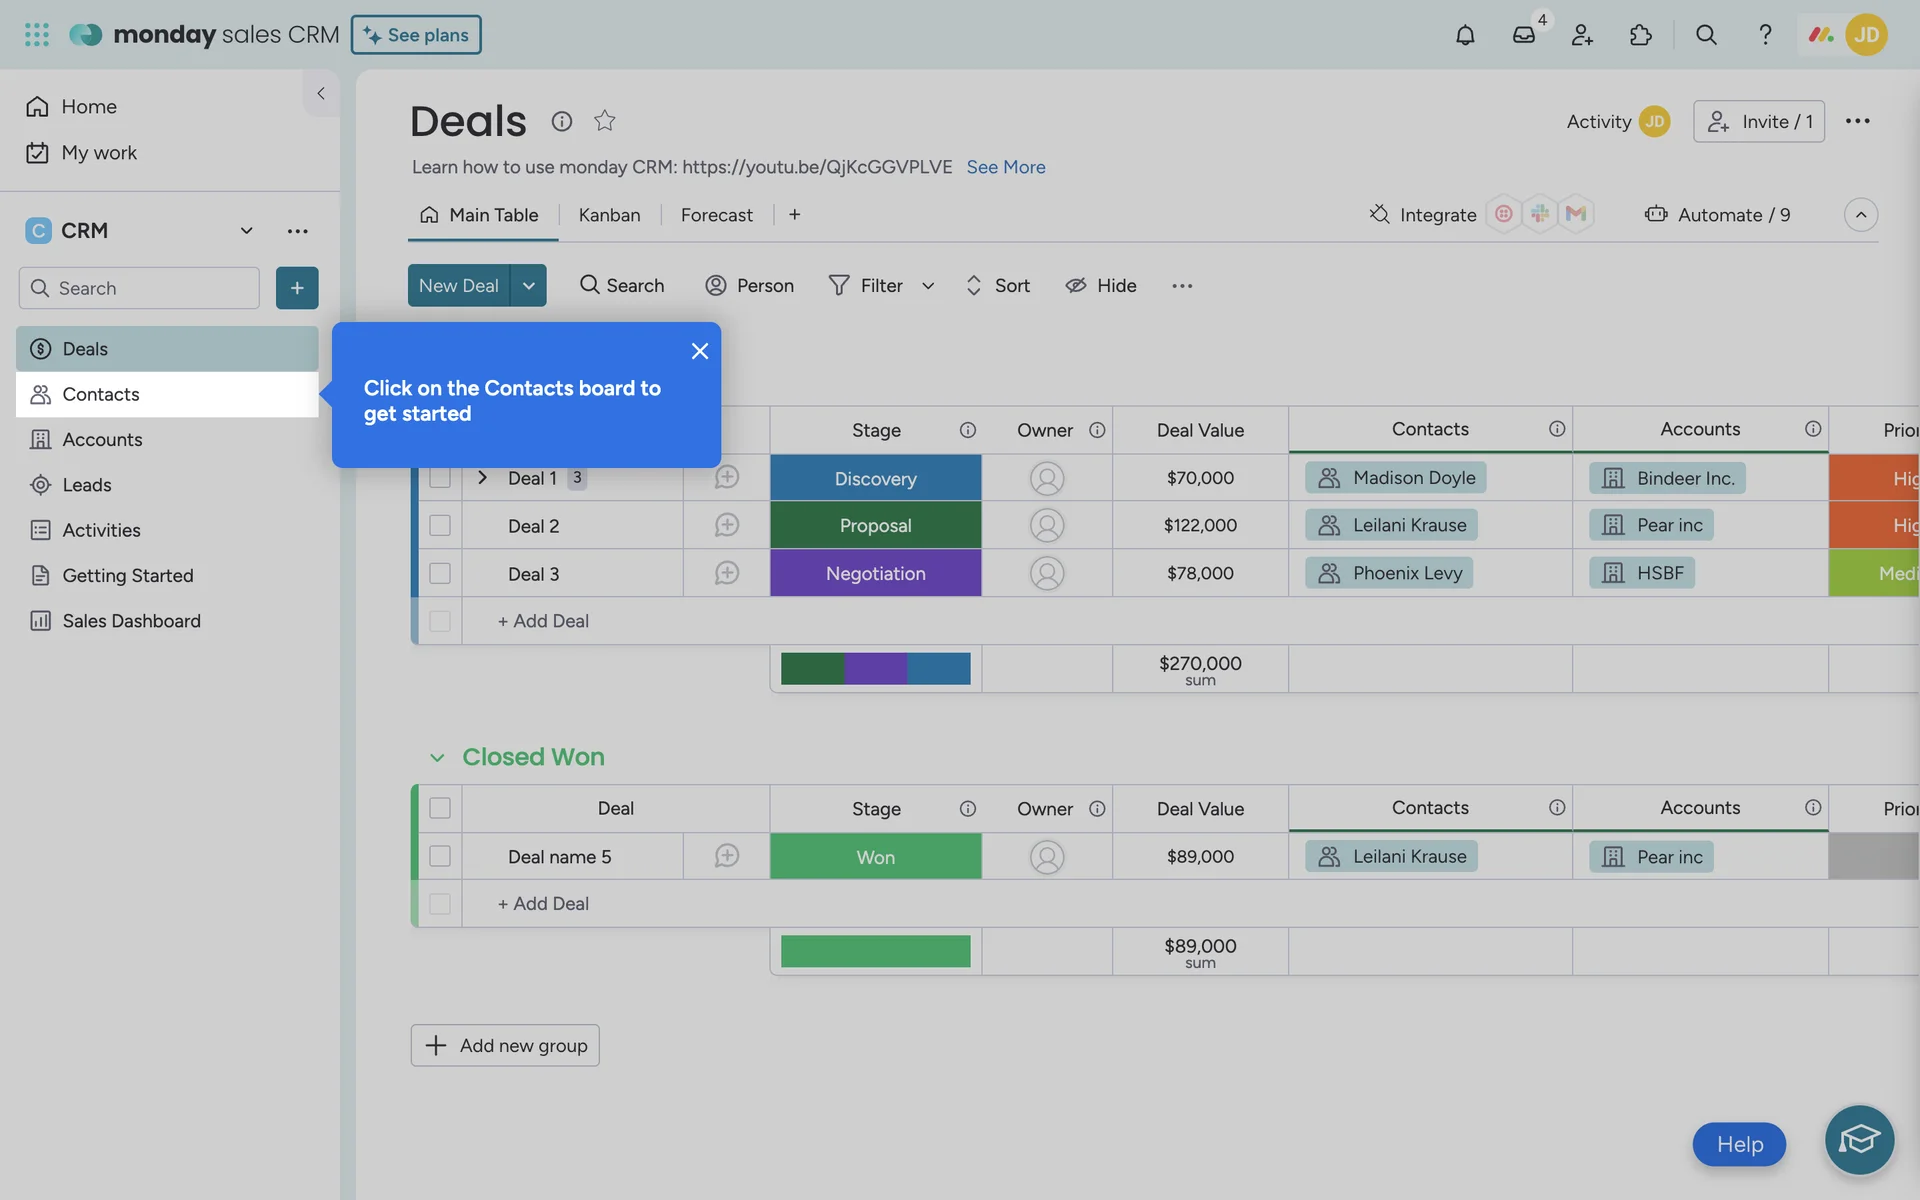Open the New Deal dropdown arrow
1920x1200 pixels.
[528, 285]
